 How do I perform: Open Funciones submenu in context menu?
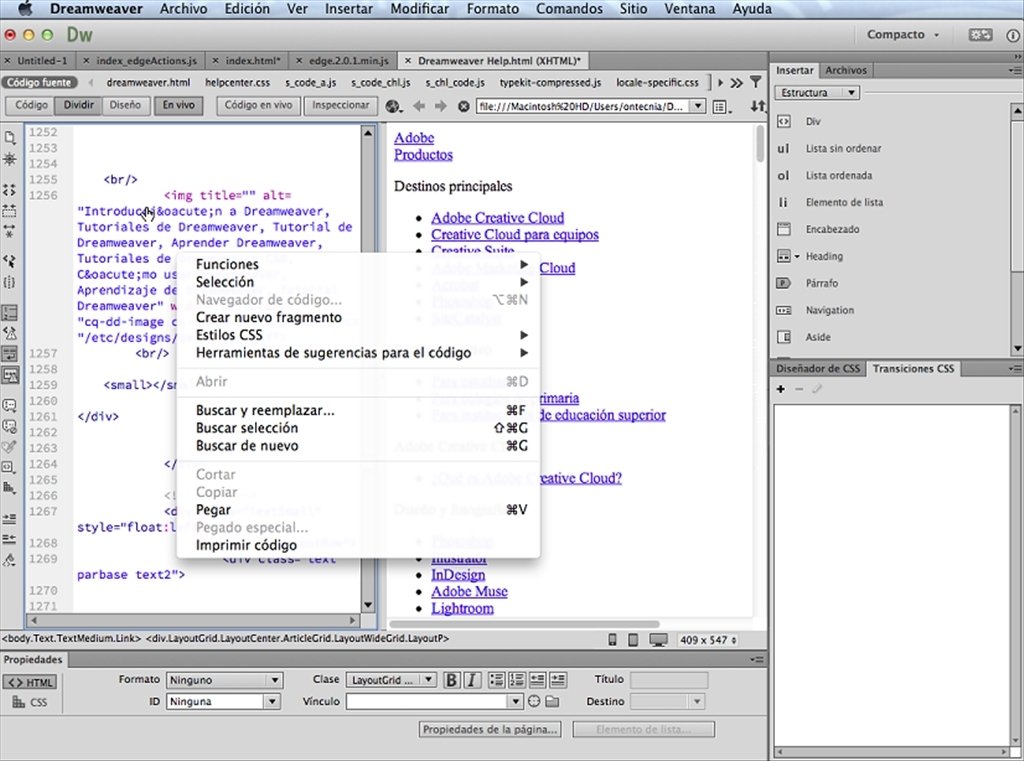pyautogui.click(x=358, y=264)
